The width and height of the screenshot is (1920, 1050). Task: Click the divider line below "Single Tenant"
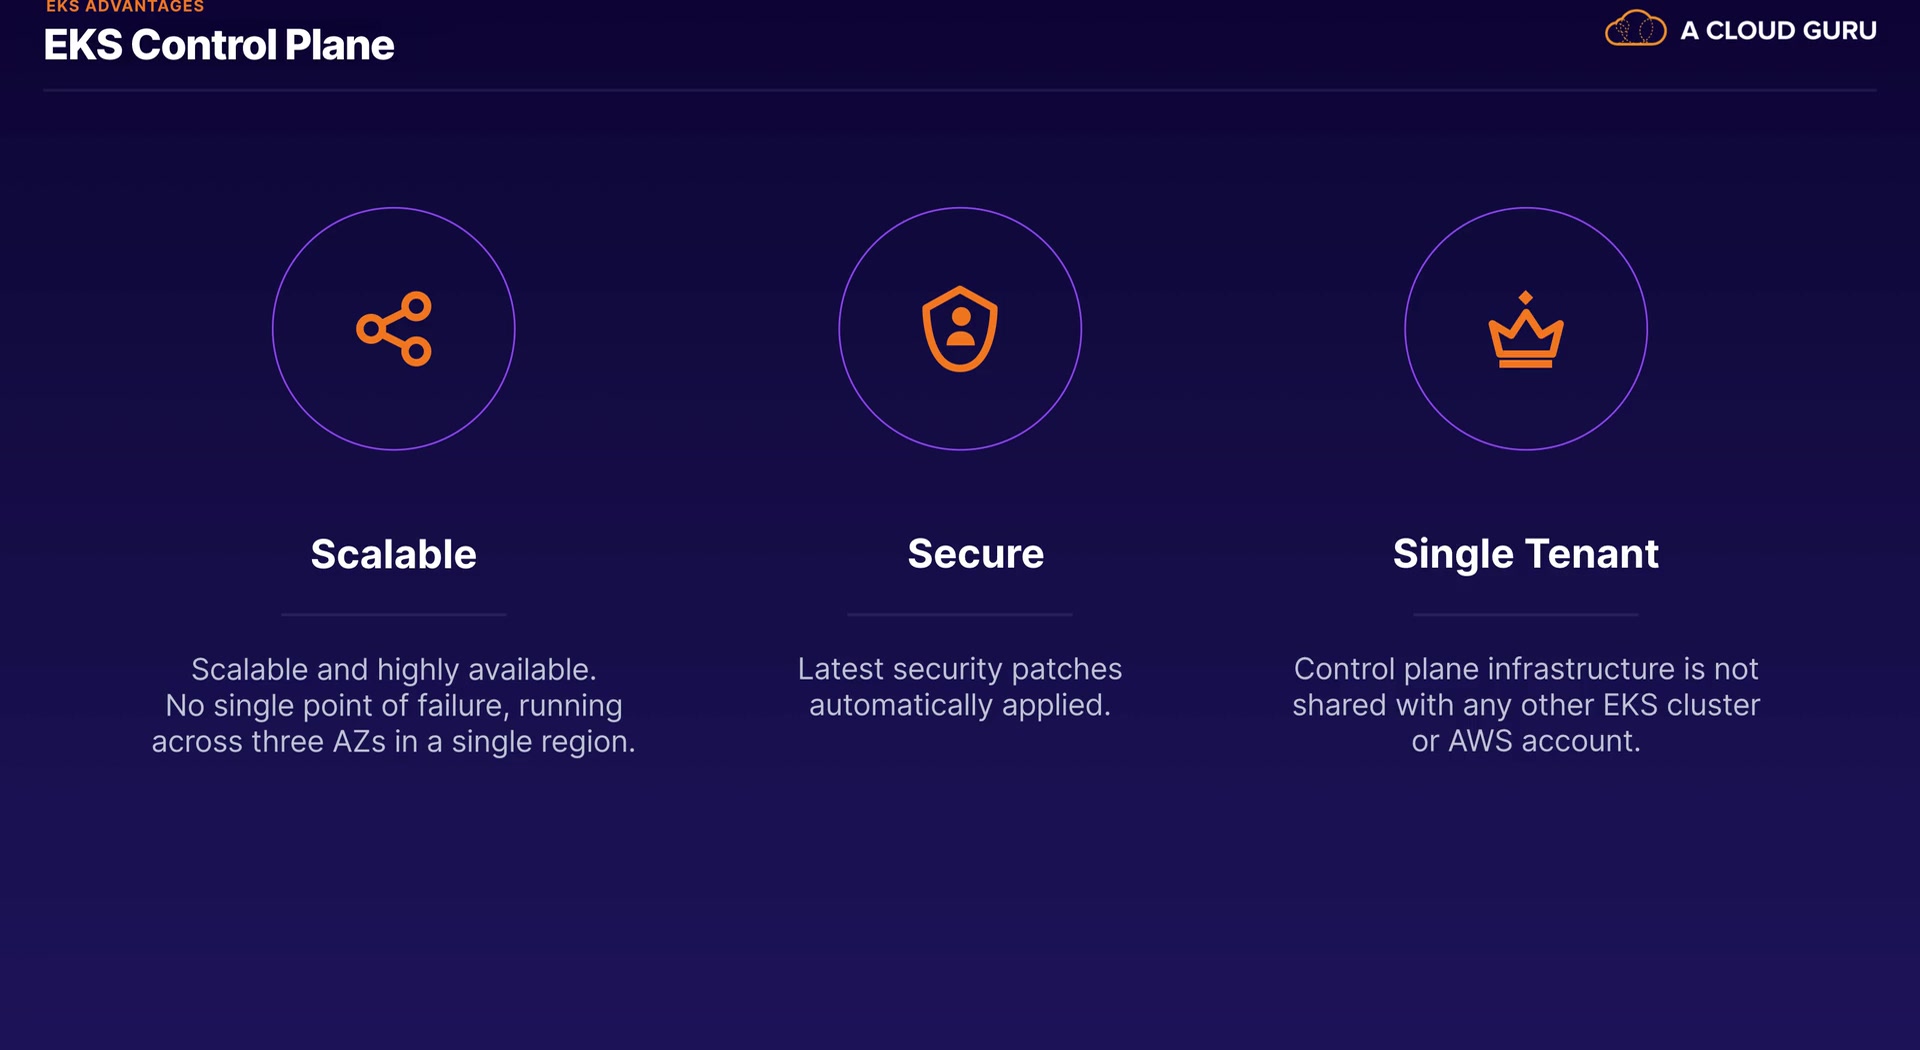coord(1525,614)
